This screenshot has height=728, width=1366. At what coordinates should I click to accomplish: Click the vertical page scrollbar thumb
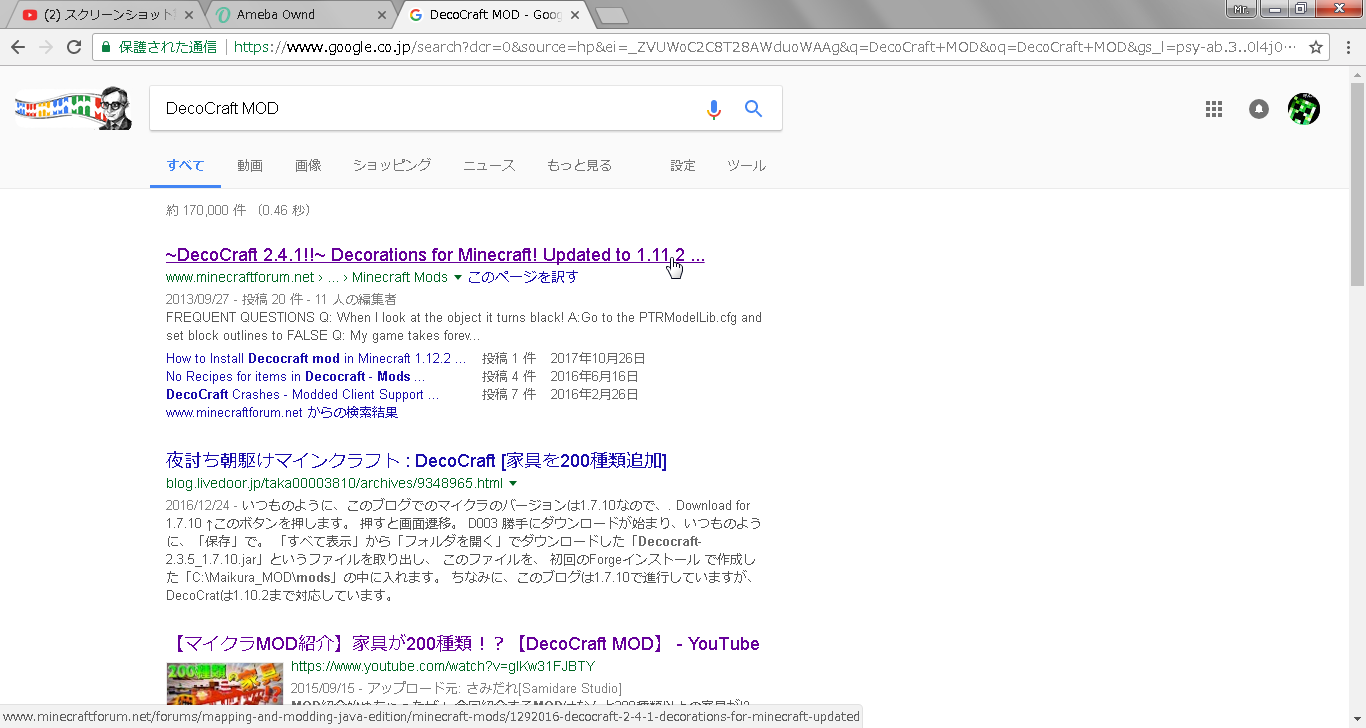(x=1357, y=185)
